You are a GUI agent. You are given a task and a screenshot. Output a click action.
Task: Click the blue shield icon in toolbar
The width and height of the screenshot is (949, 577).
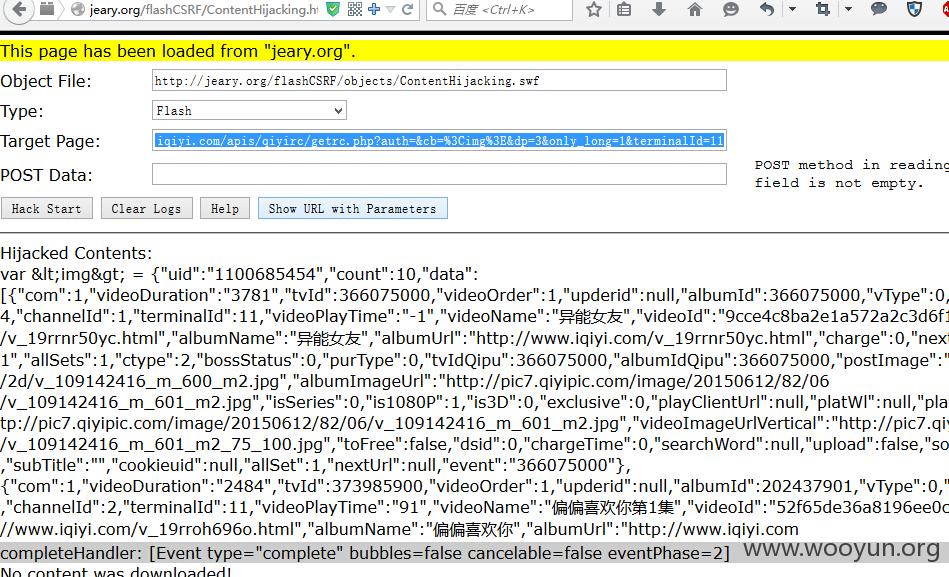pos(915,9)
